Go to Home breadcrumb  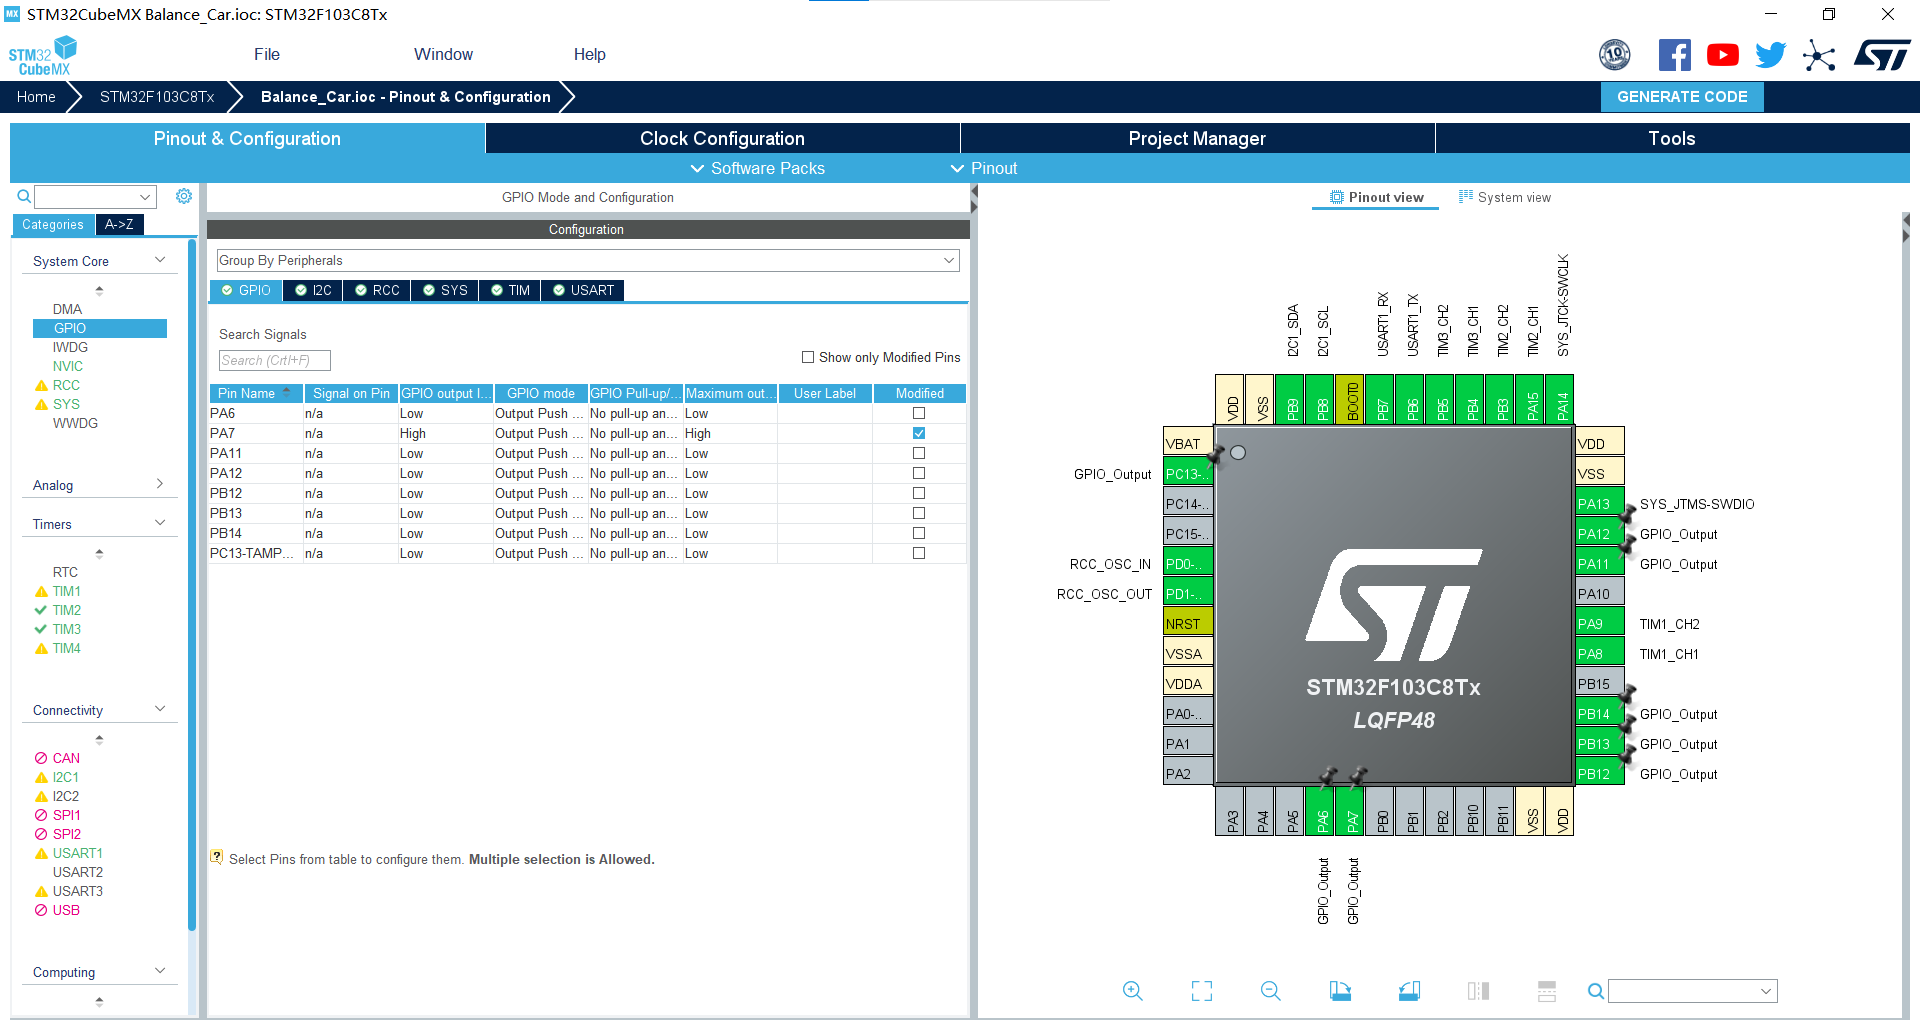coord(36,97)
